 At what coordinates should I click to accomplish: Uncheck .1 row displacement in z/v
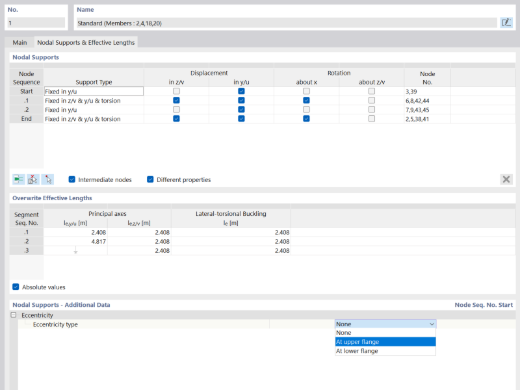click(176, 100)
